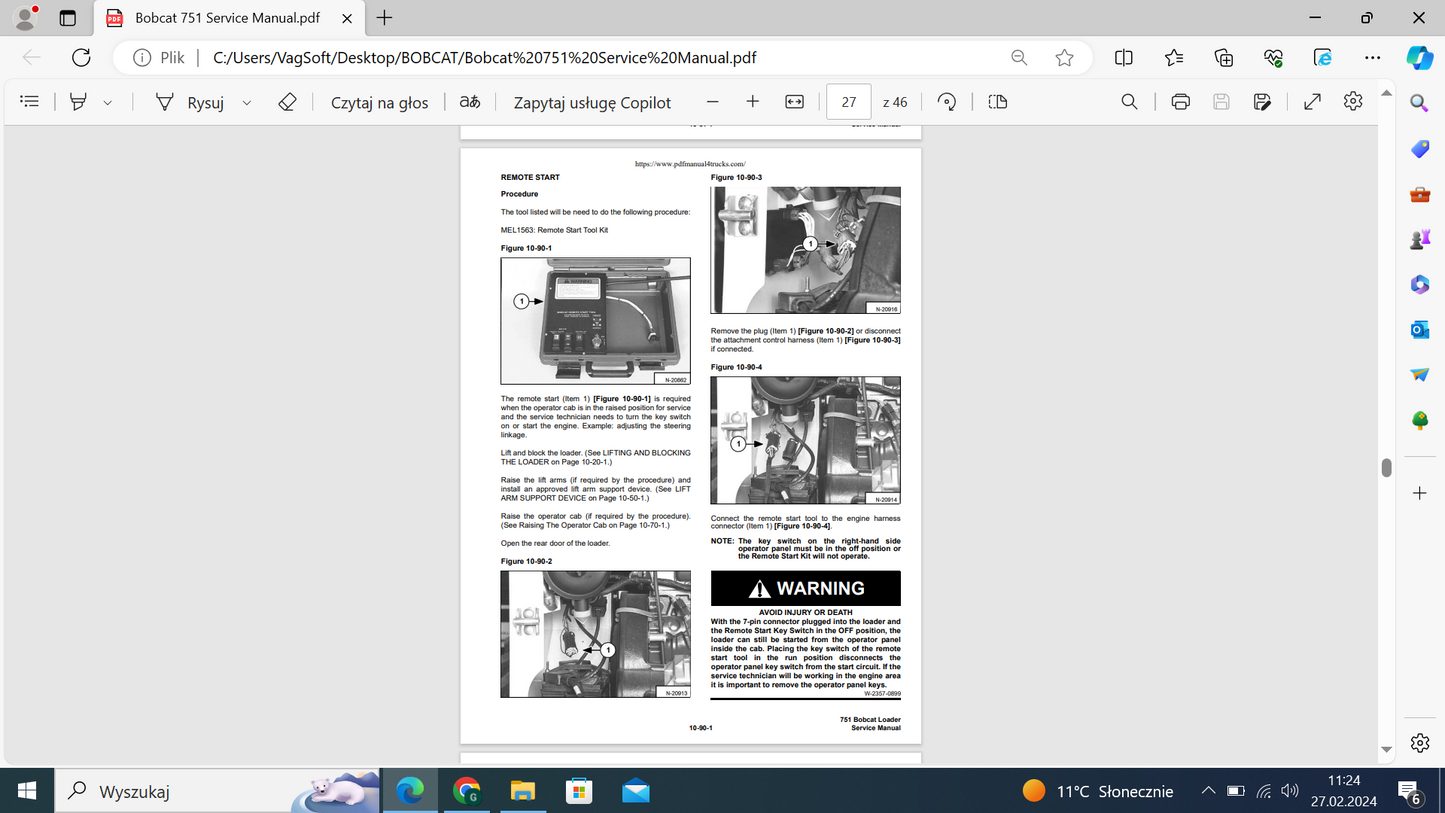
Task: Start Czytaj na głos read aloud
Action: (x=380, y=101)
